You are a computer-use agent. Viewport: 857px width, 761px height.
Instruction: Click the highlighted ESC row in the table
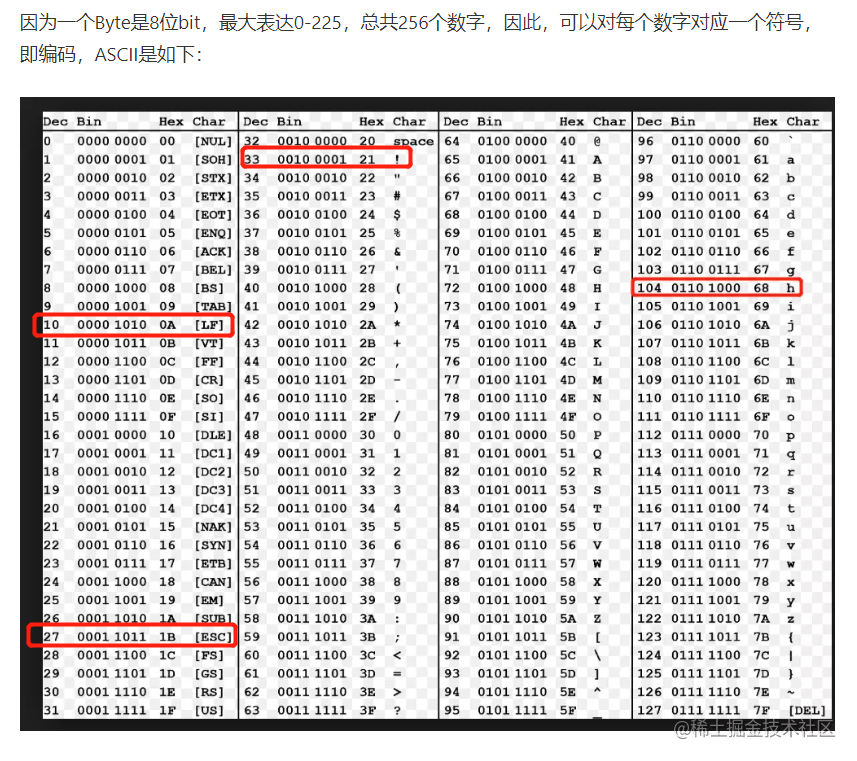(x=140, y=636)
